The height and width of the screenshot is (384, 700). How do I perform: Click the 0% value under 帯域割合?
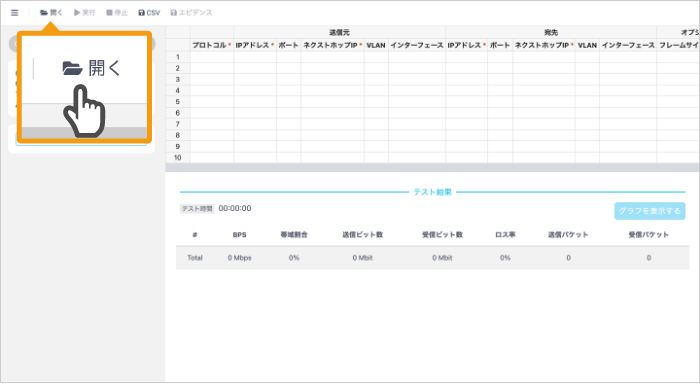(294, 258)
